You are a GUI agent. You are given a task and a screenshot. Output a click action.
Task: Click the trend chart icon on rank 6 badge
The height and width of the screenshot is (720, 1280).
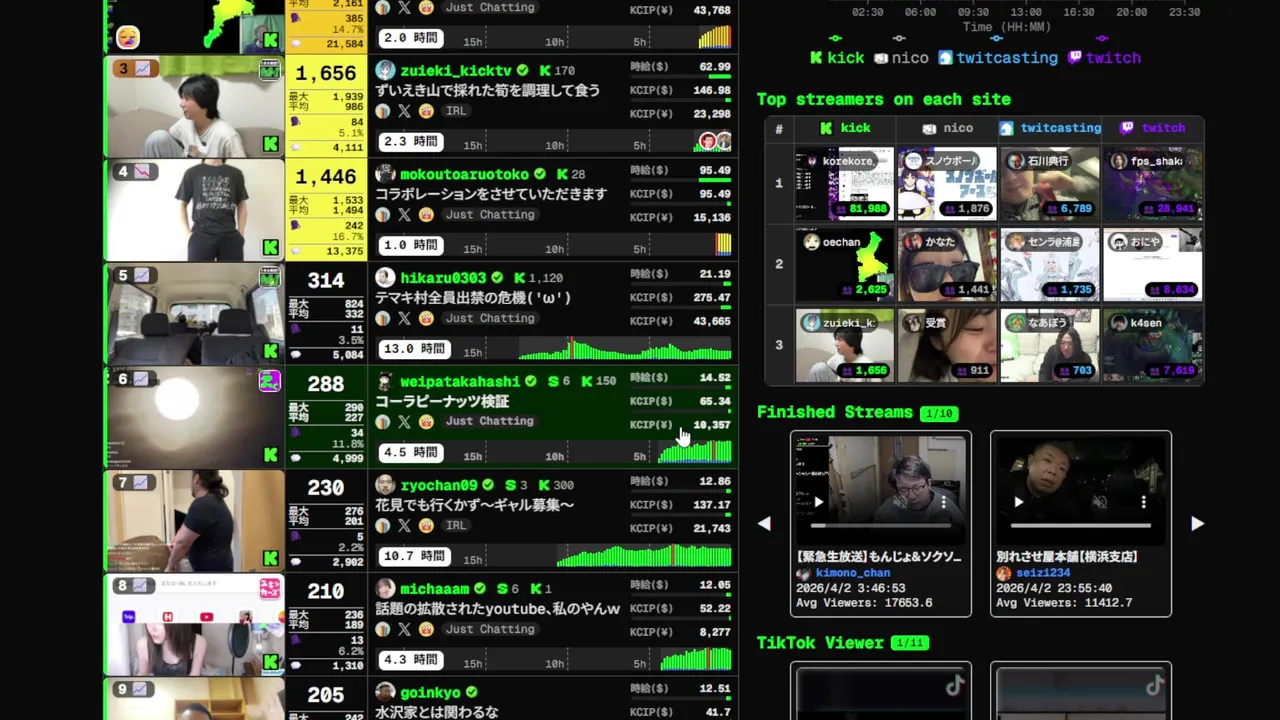click(142, 379)
